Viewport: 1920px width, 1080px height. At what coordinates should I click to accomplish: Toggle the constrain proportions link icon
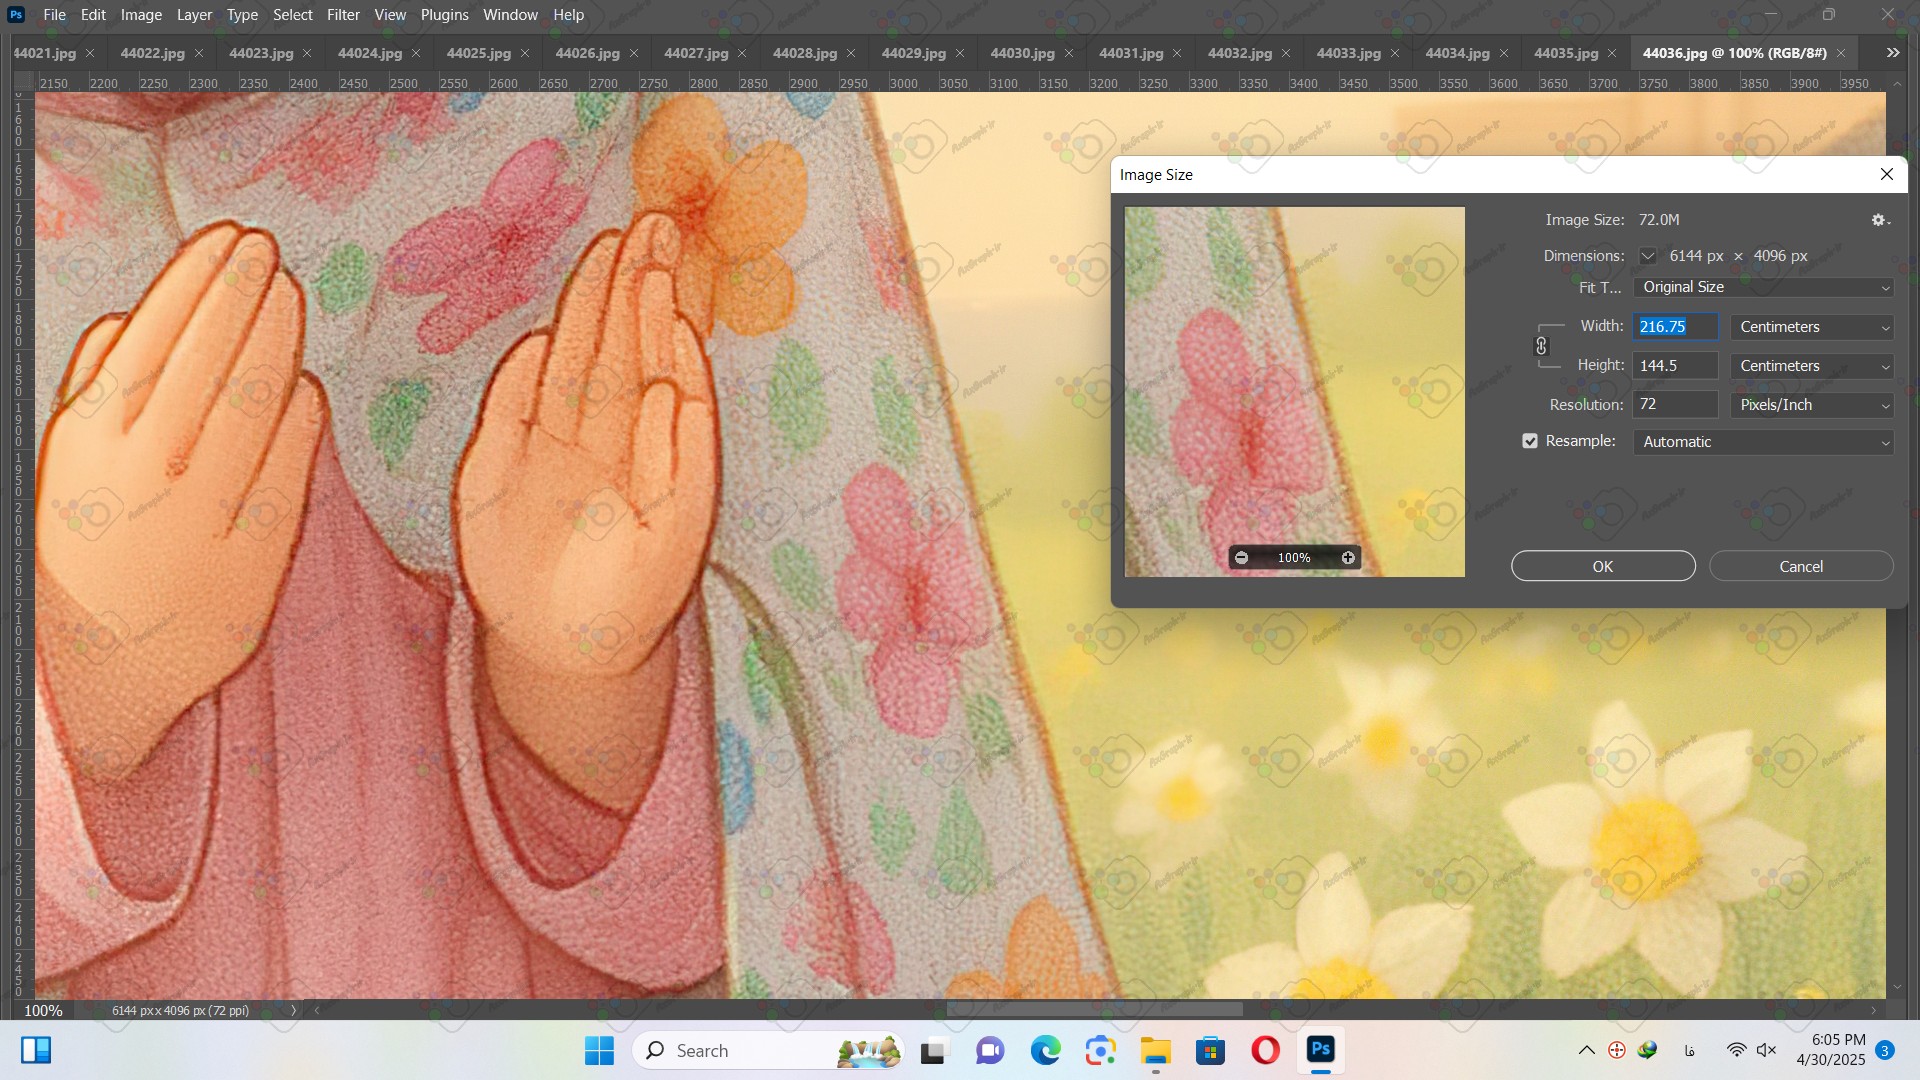click(x=1541, y=346)
